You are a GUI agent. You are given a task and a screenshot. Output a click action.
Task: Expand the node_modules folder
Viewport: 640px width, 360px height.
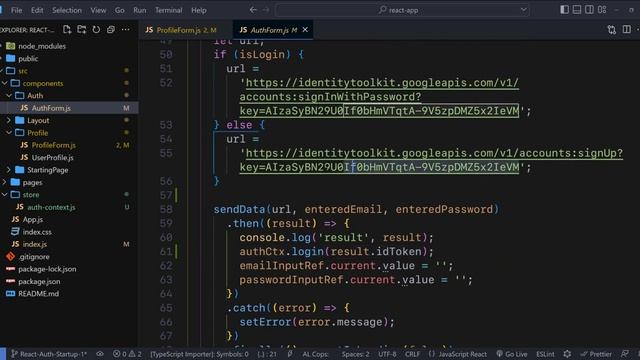tap(42, 46)
